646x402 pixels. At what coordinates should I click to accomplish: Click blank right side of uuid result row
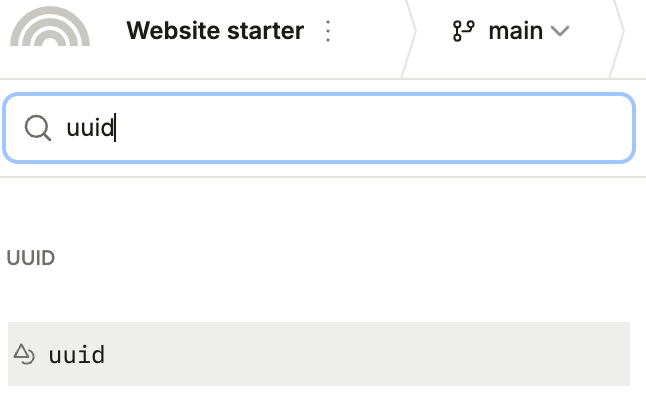tap(500, 354)
